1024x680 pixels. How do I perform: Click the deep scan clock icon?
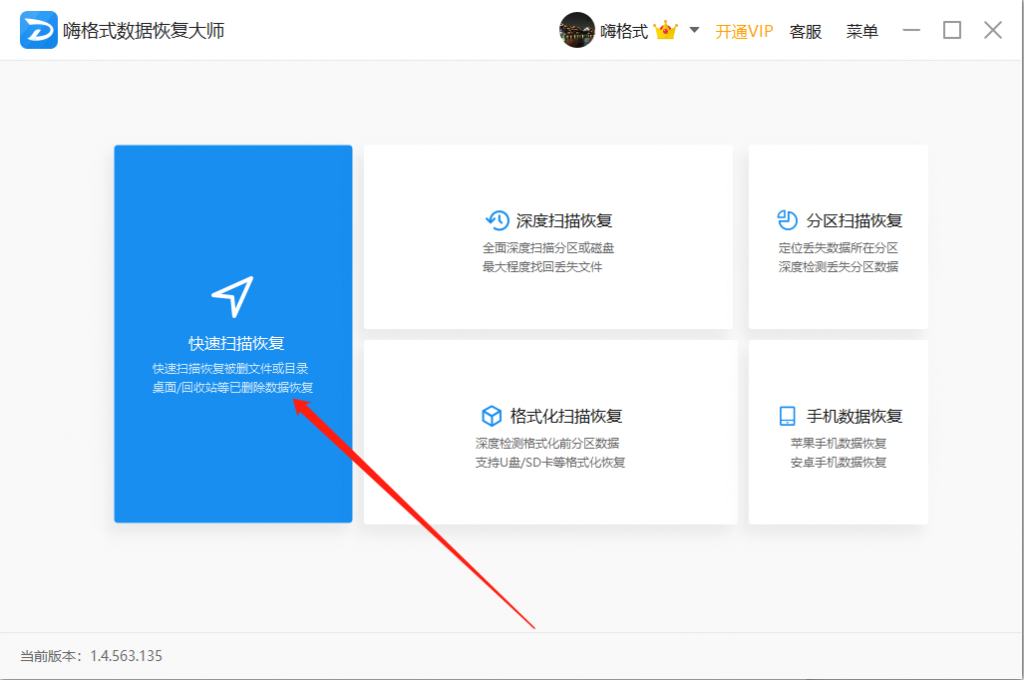coord(498,221)
